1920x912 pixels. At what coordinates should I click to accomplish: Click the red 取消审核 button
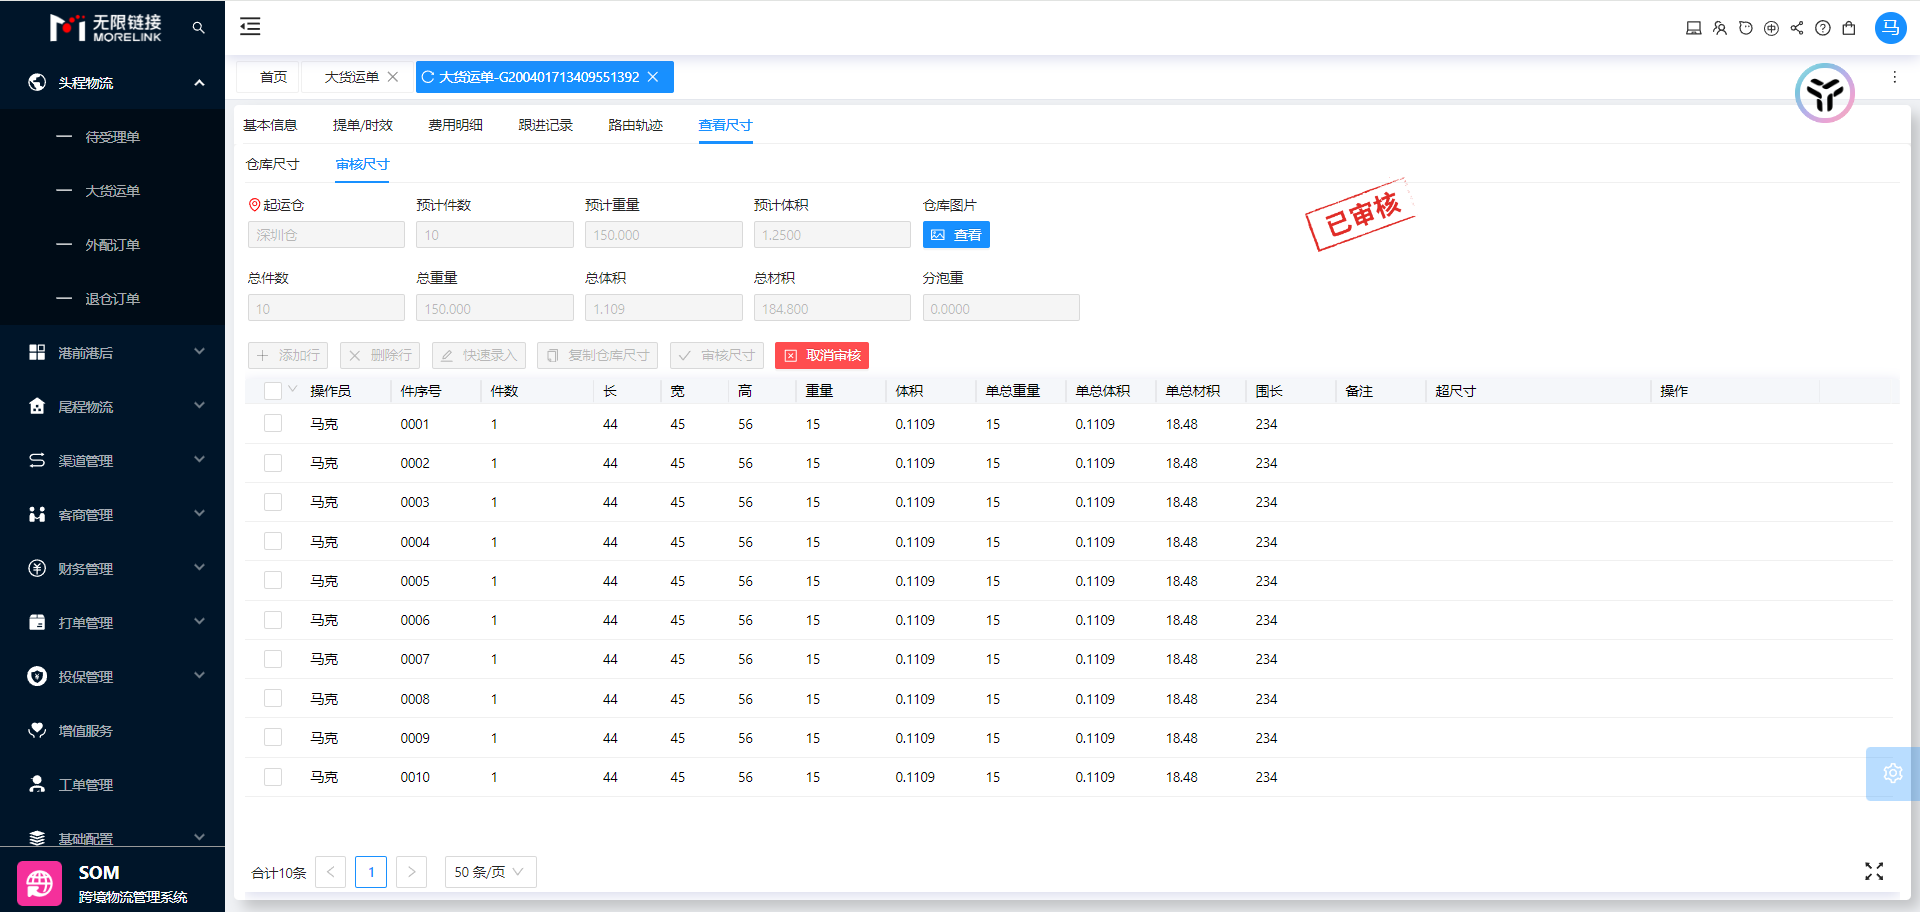(822, 355)
